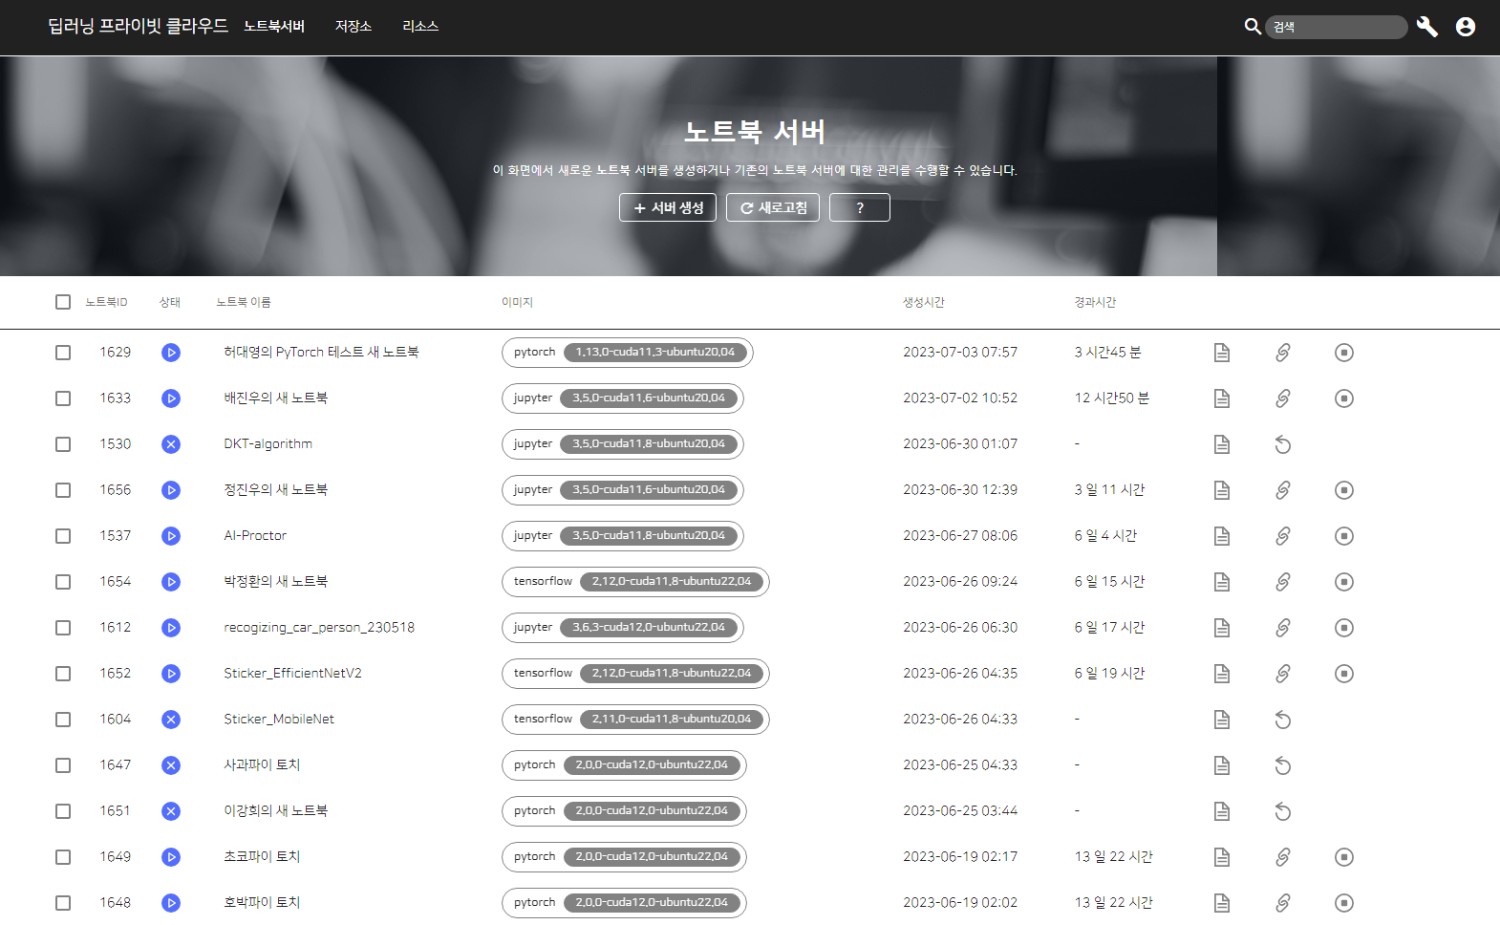1500x925 pixels.
Task: Select checkbox for notebook 1633
Action: (x=63, y=398)
